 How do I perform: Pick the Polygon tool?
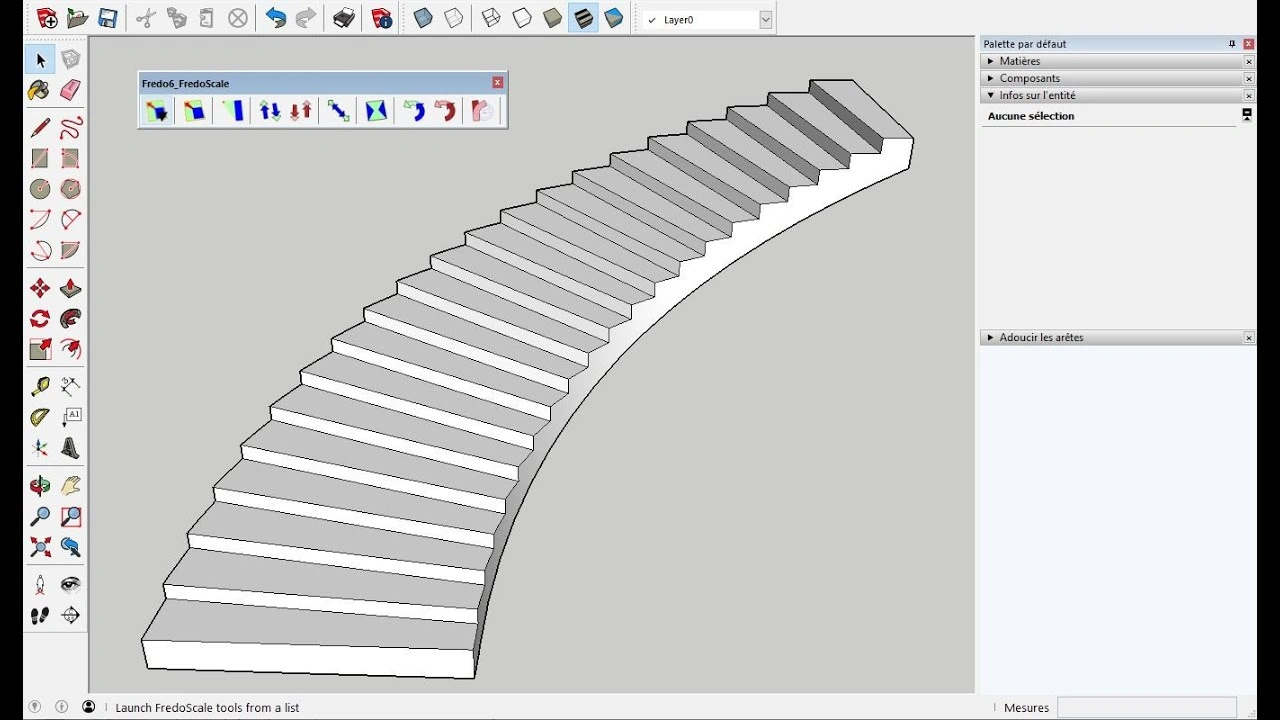(x=70, y=189)
